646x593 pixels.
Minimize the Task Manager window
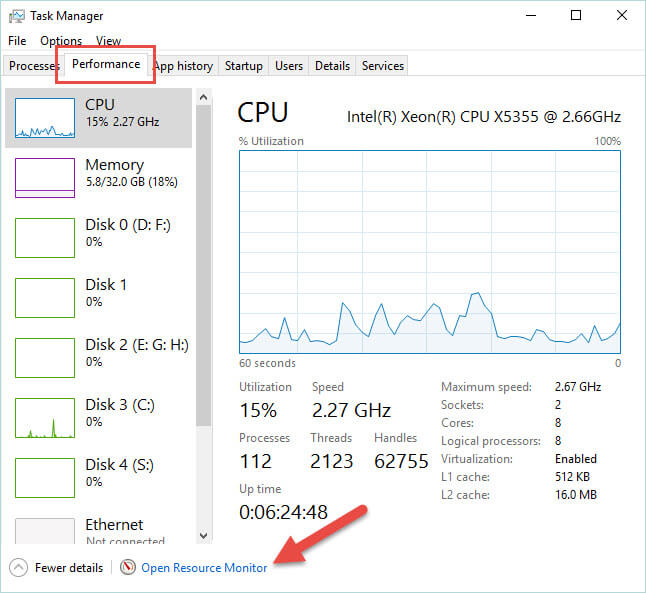tap(531, 16)
